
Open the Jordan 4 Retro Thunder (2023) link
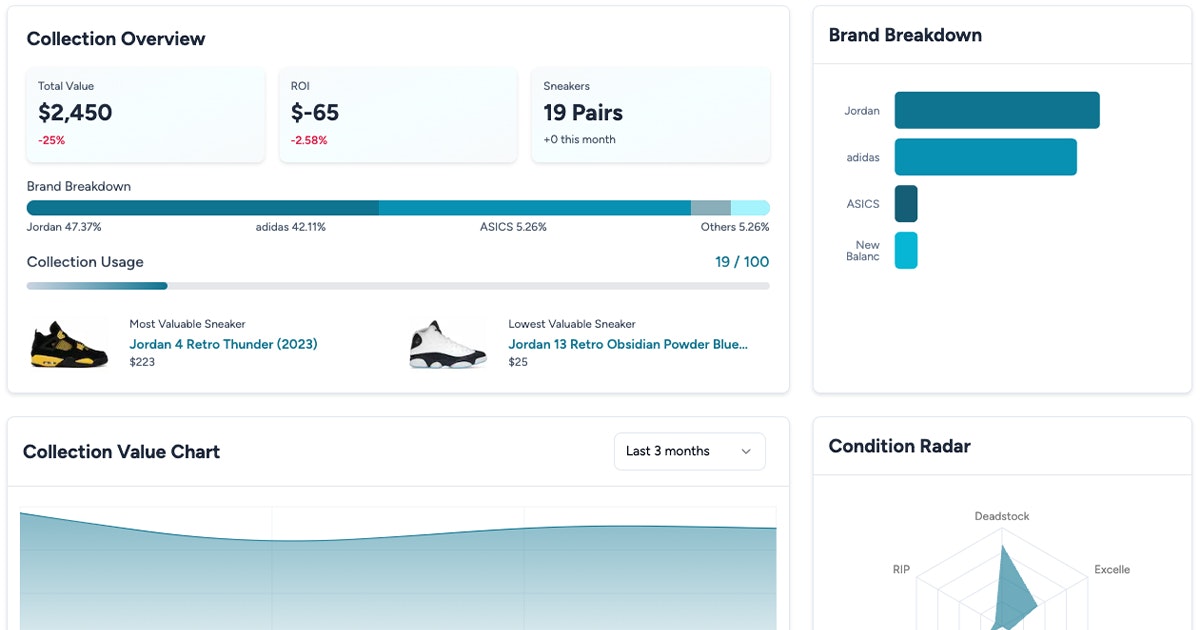pyautogui.click(x=223, y=344)
